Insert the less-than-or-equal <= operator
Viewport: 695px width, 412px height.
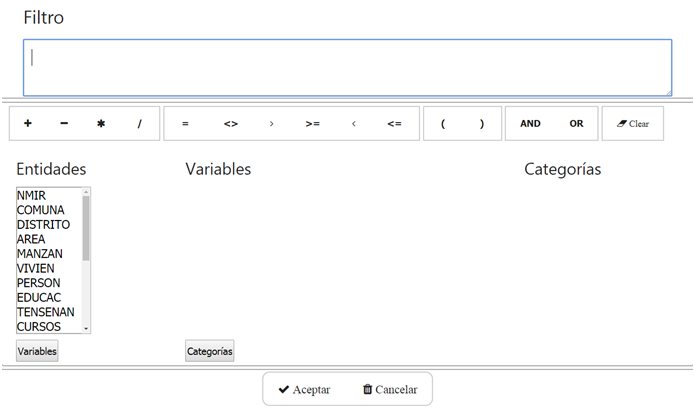pyautogui.click(x=394, y=124)
